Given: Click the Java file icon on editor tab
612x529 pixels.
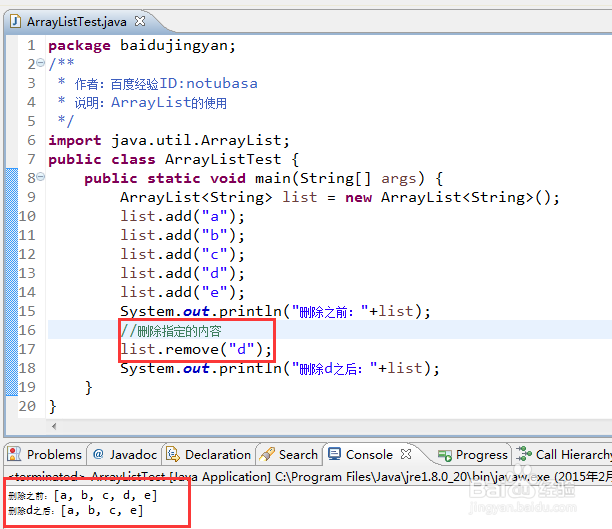Looking at the screenshot, I should [x=15, y=21].
